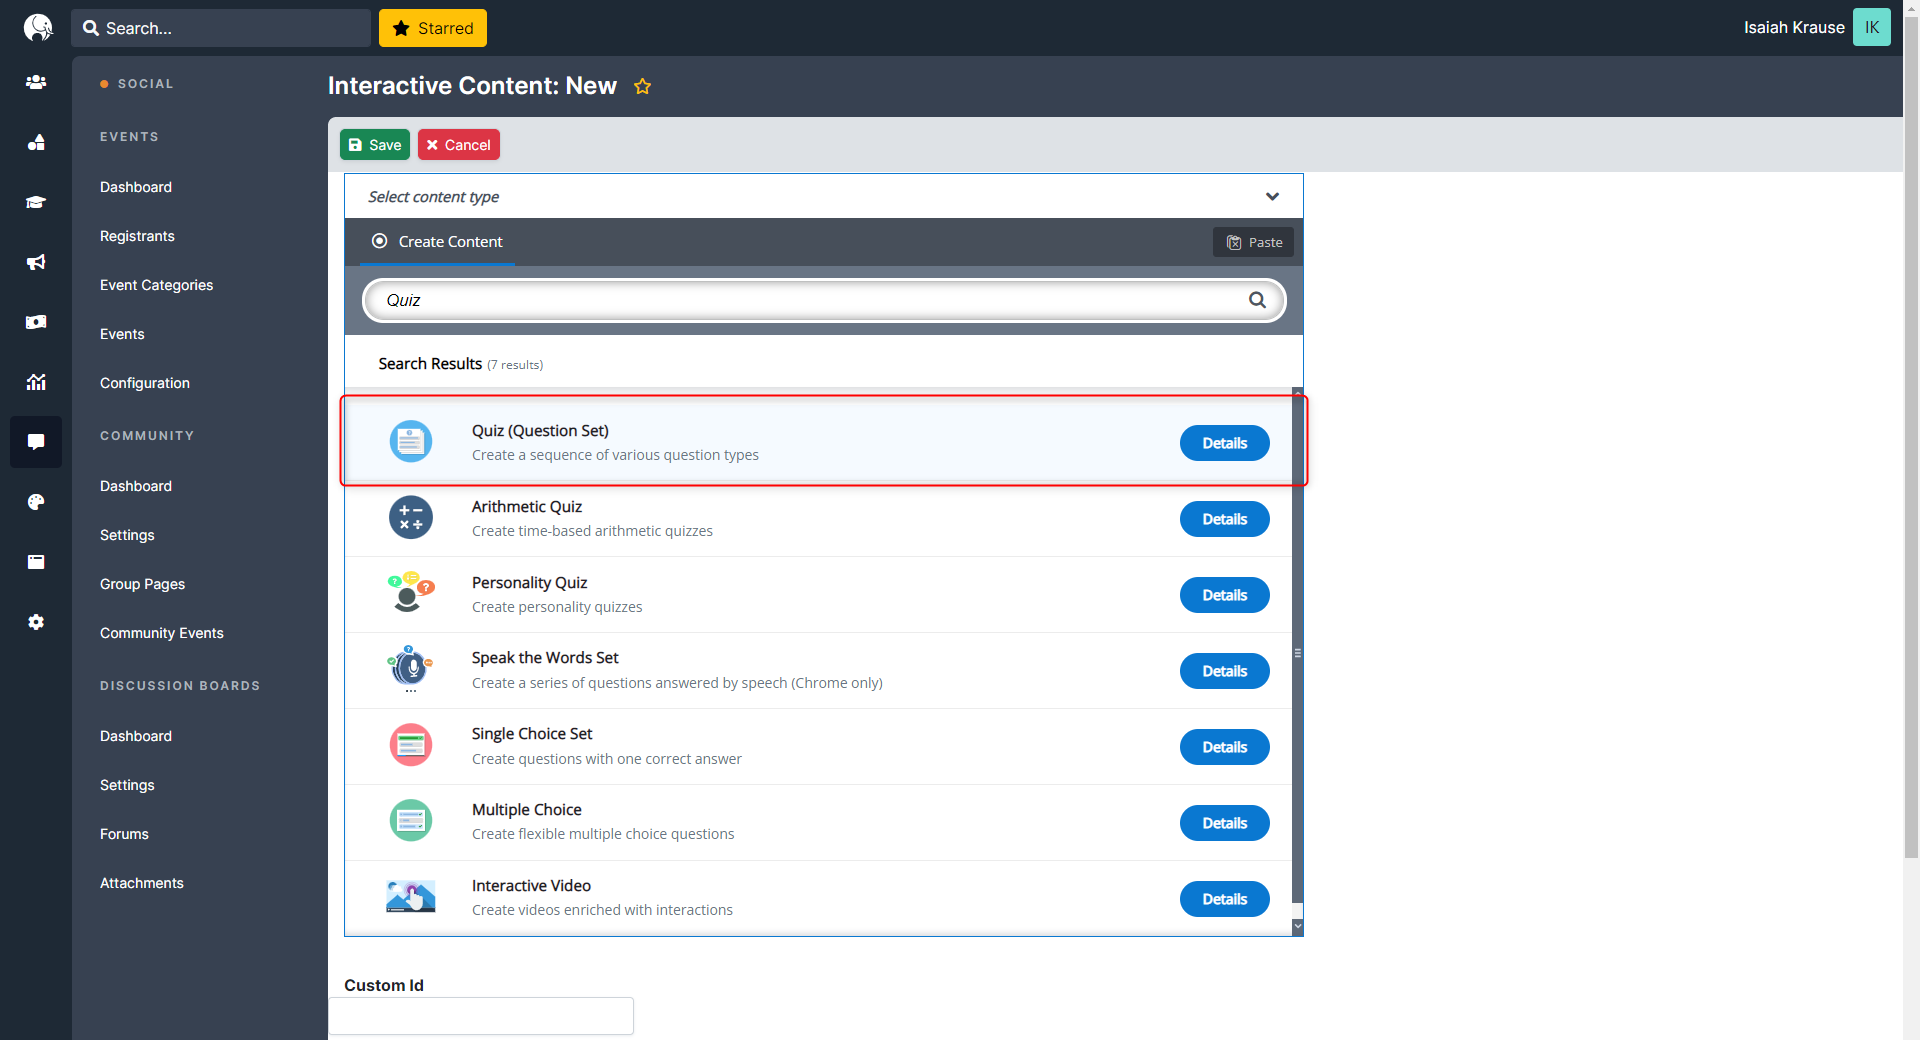Screen dimensions: 1920x1040
Task: Open Discussion Boards Dashboard menu item
Action: [136, 736]
